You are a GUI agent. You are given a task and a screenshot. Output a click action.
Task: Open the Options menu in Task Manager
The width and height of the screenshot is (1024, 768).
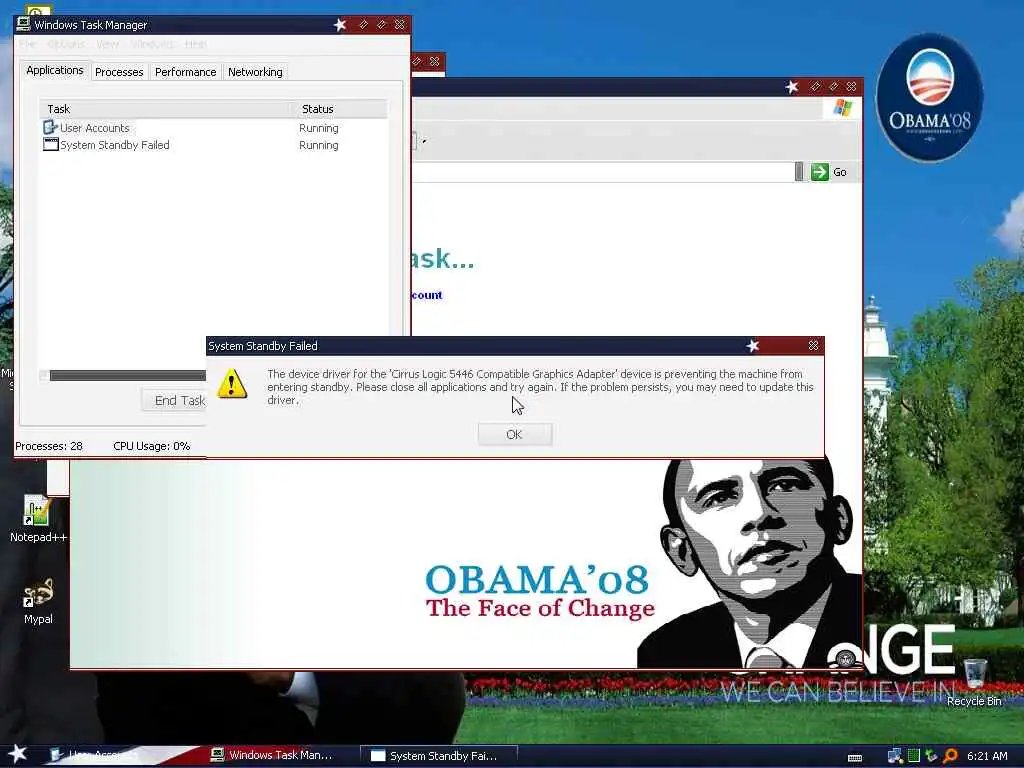[x=66, y=44]
